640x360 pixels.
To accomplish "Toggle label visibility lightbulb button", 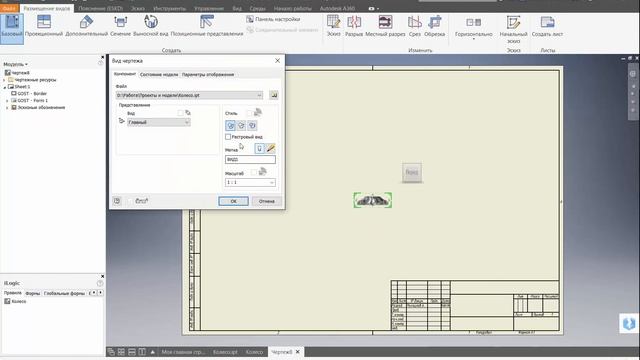I will tap(260, 149).
